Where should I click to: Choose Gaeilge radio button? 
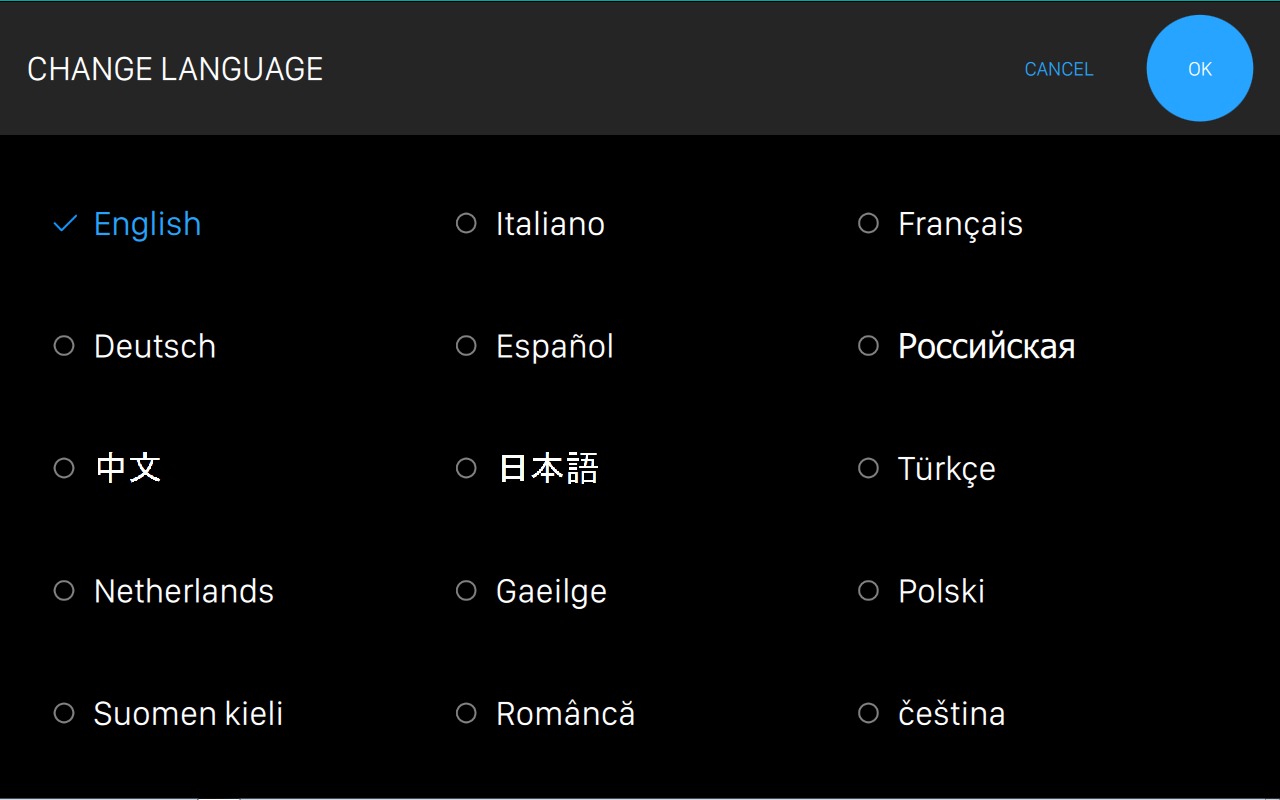466,591
